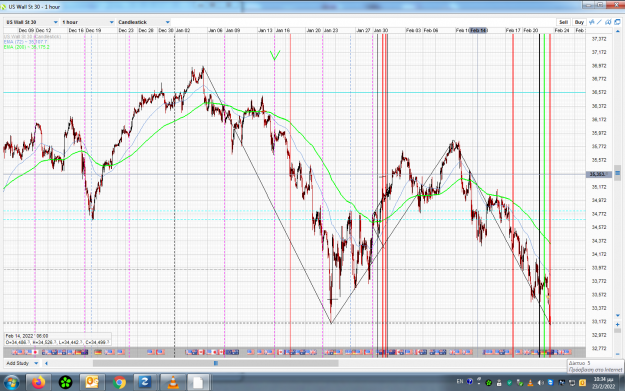
Task: Open the blue Z app in taskbar
Action: [x=145, y=383]
